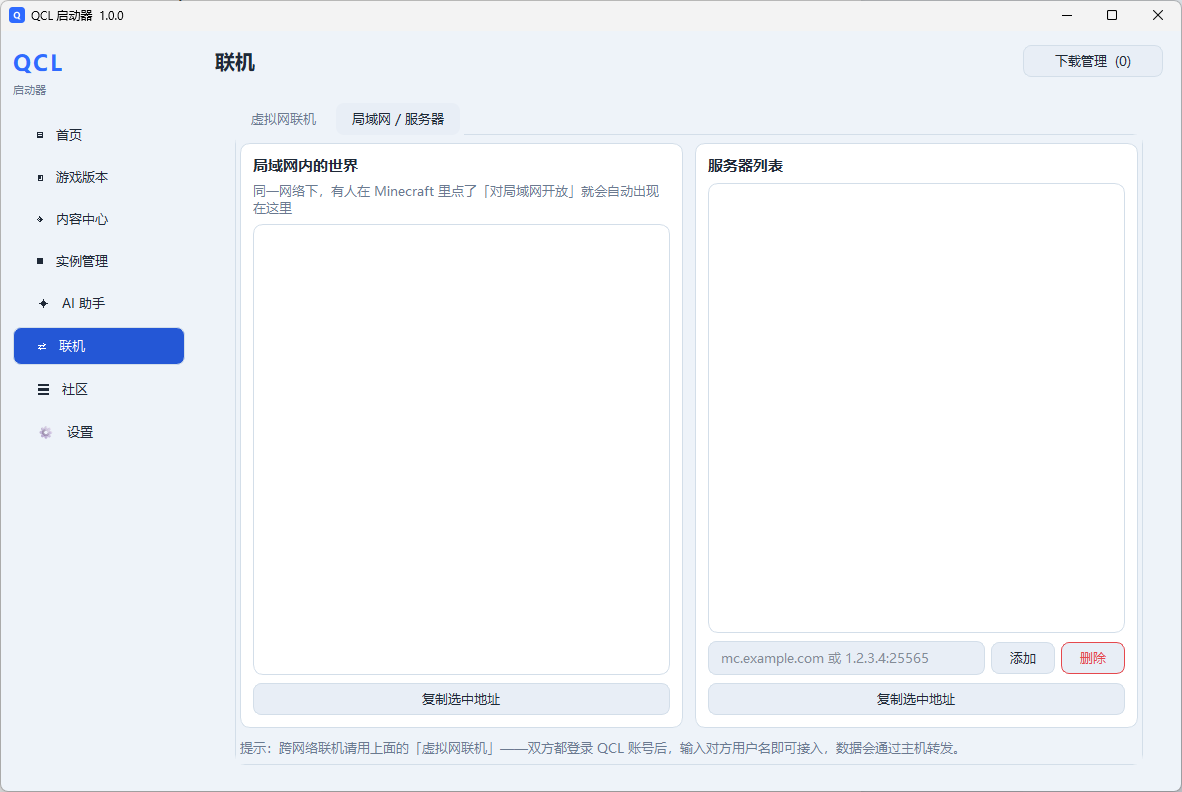Select 实例管理 in sidebar
Image resolution: width=1182 pixels, height=792 pixels.
(x=99, y=261)
